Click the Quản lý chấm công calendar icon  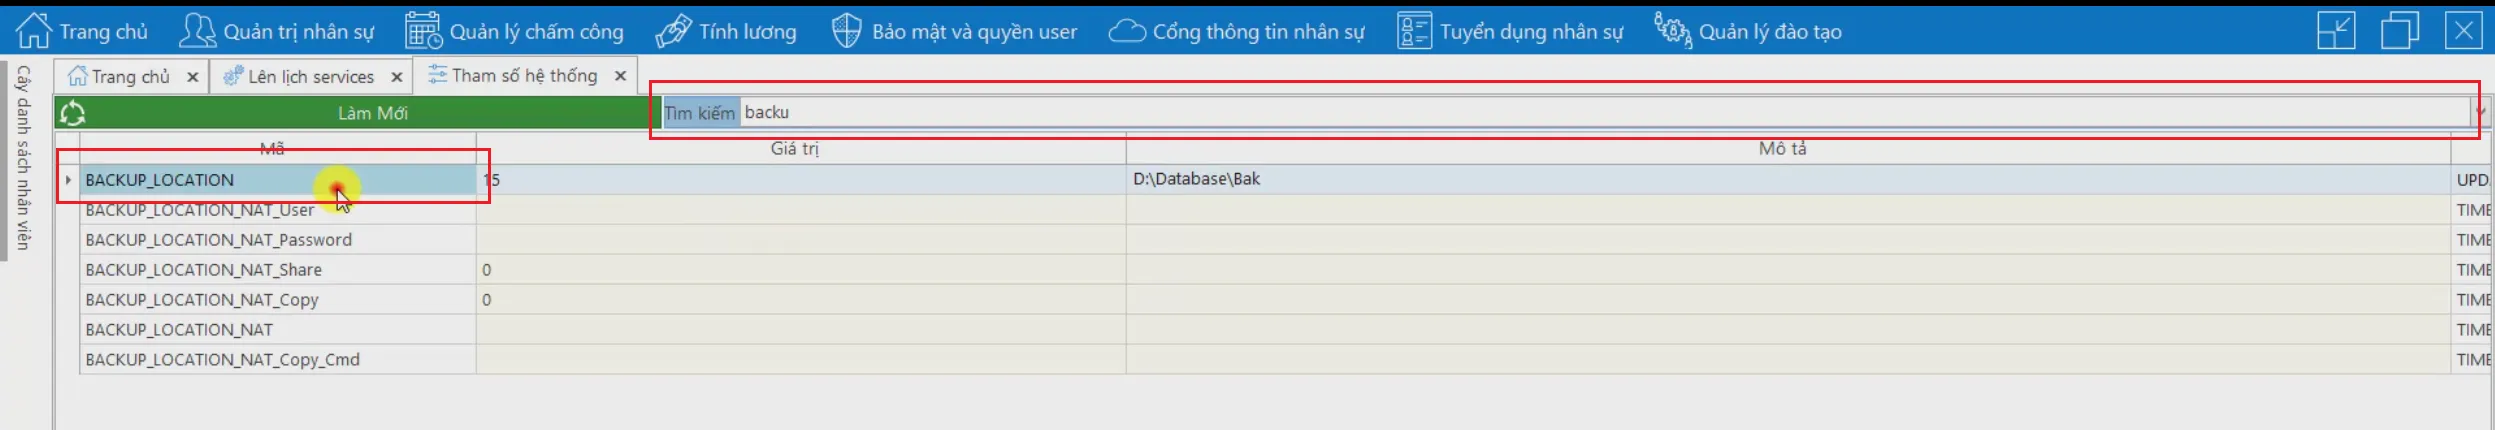(x=423, y=30)
